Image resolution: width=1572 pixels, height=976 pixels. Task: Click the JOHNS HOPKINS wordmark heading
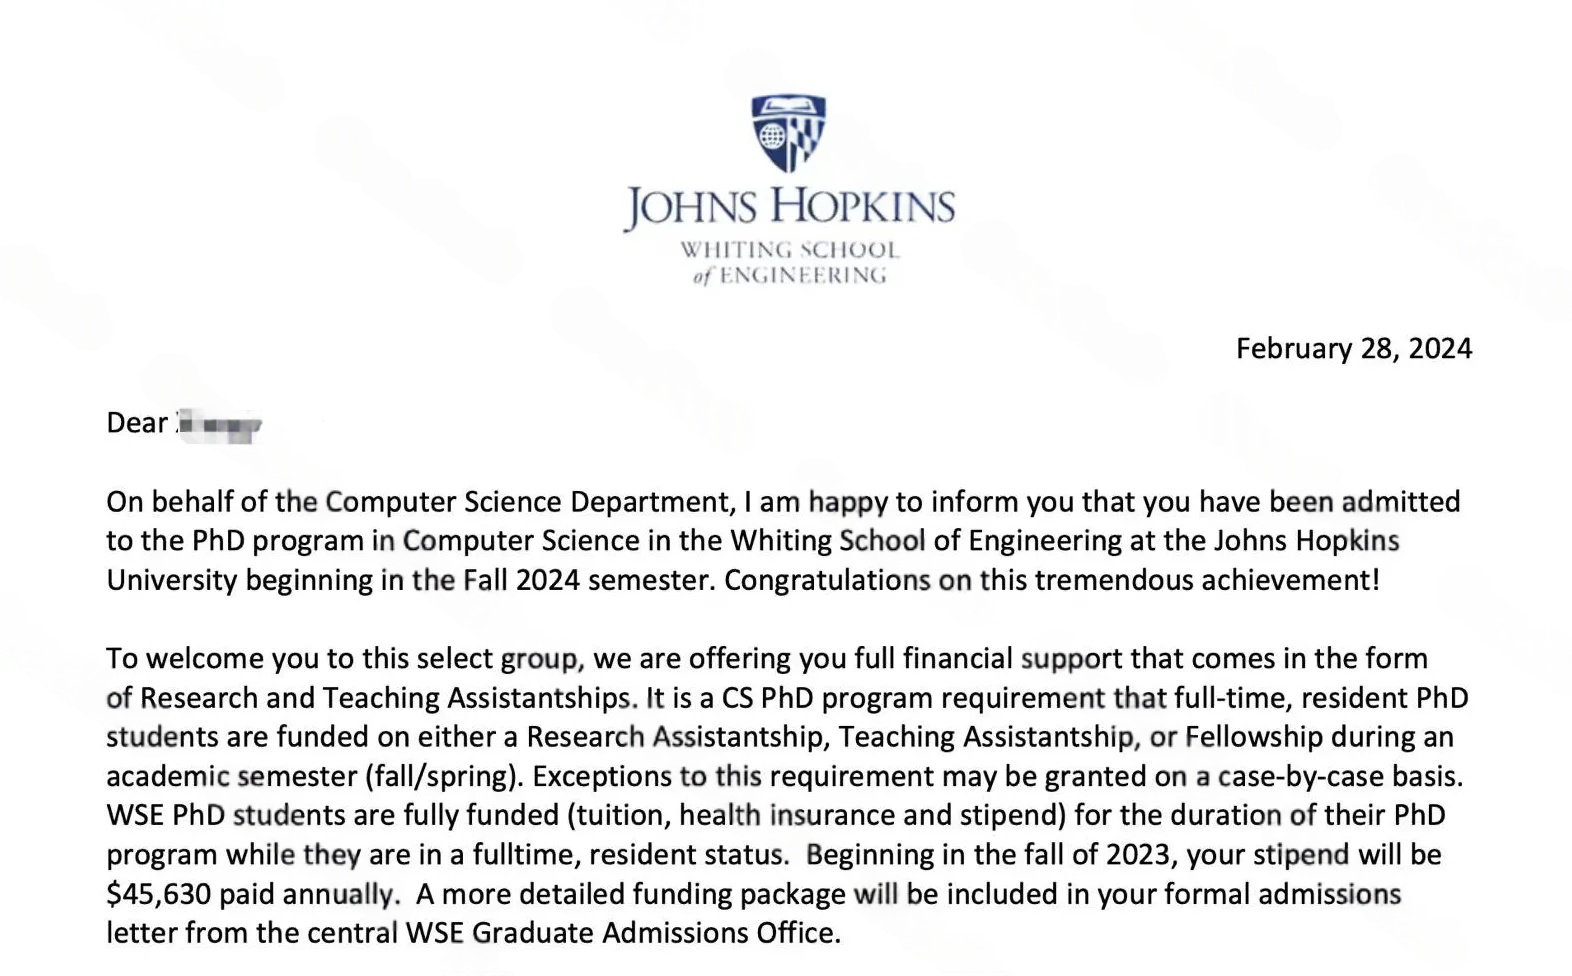point(789,207)
